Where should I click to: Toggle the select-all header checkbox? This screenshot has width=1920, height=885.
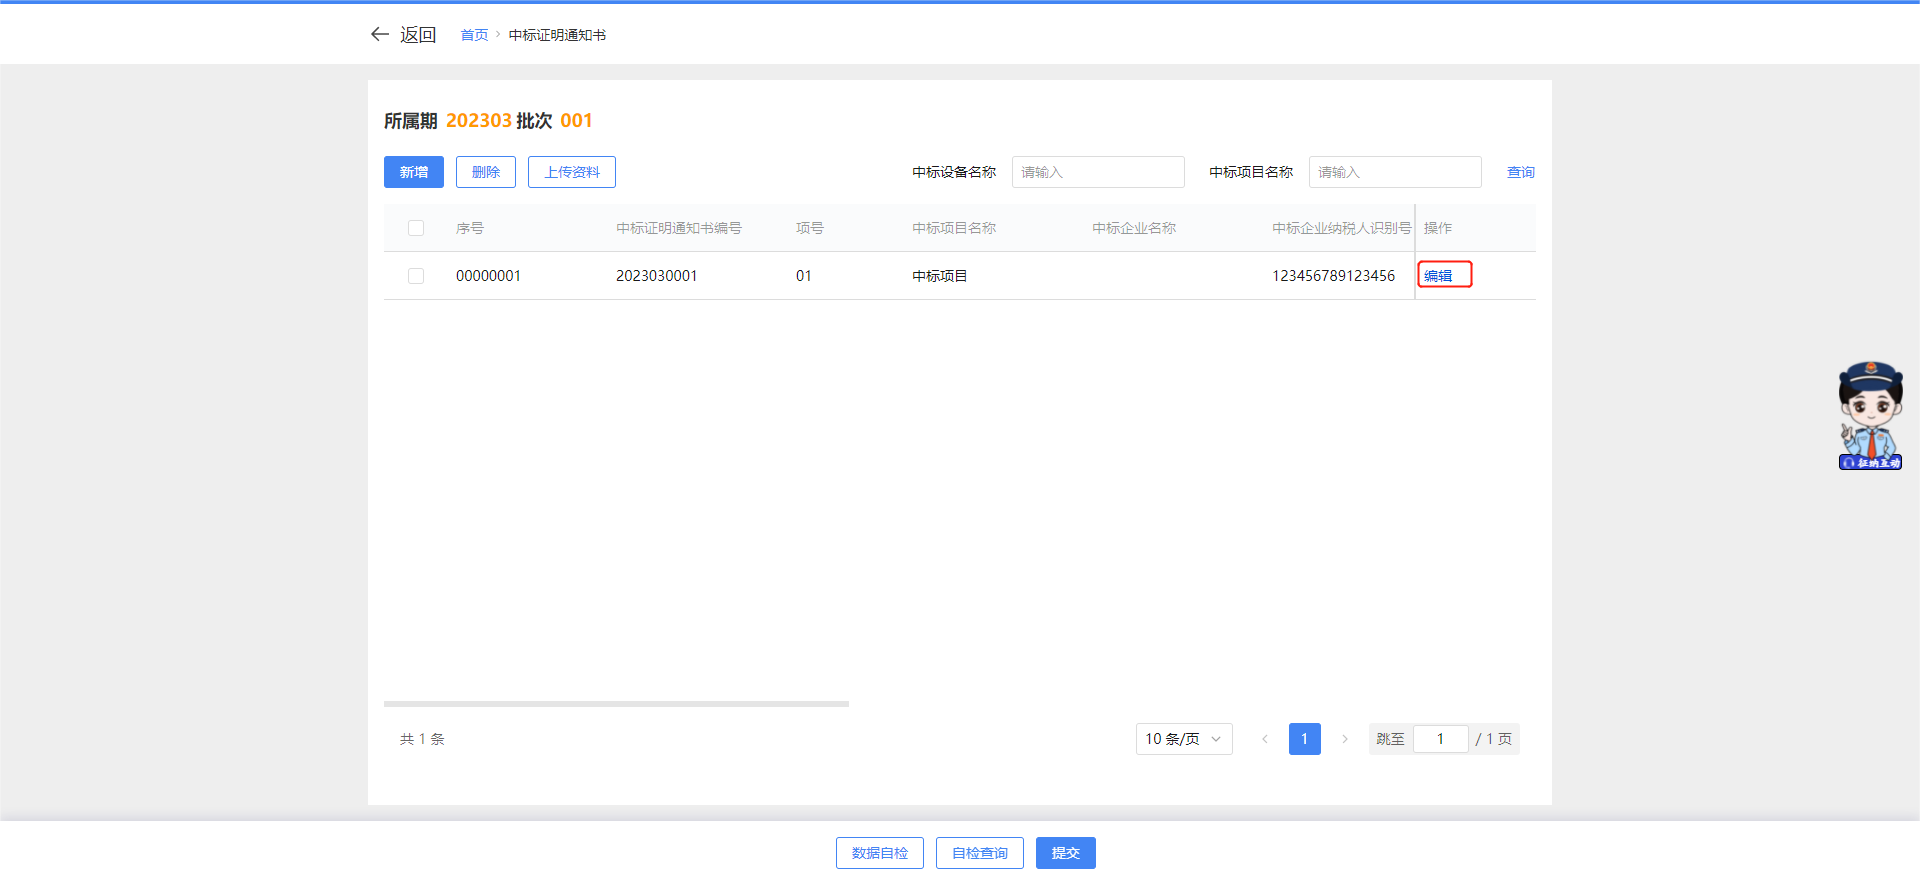(x=416, y=228)
